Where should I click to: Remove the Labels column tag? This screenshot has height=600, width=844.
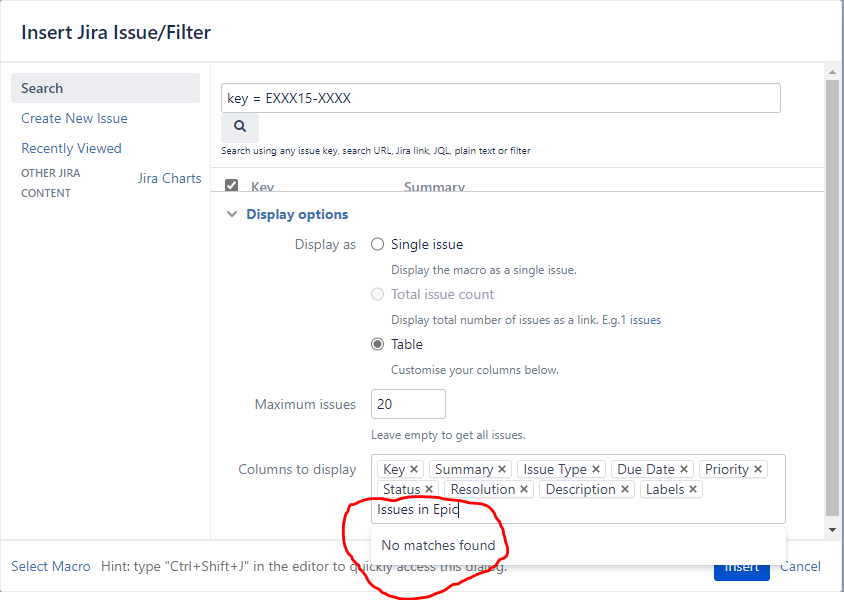click(693, 489)
